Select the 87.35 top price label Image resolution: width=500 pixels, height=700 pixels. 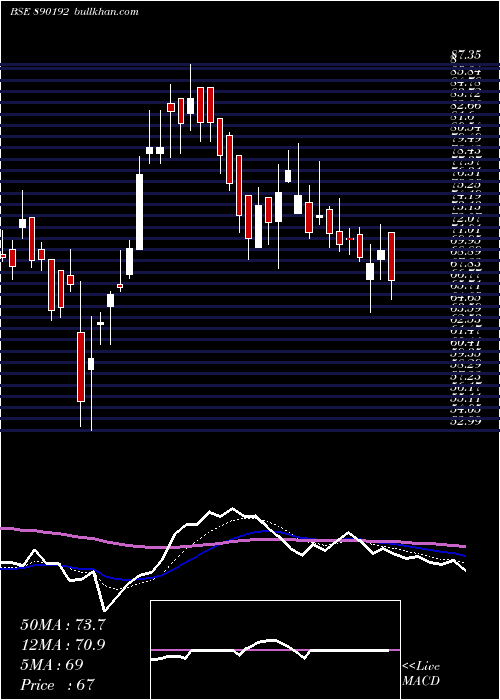tap(466, 56)
